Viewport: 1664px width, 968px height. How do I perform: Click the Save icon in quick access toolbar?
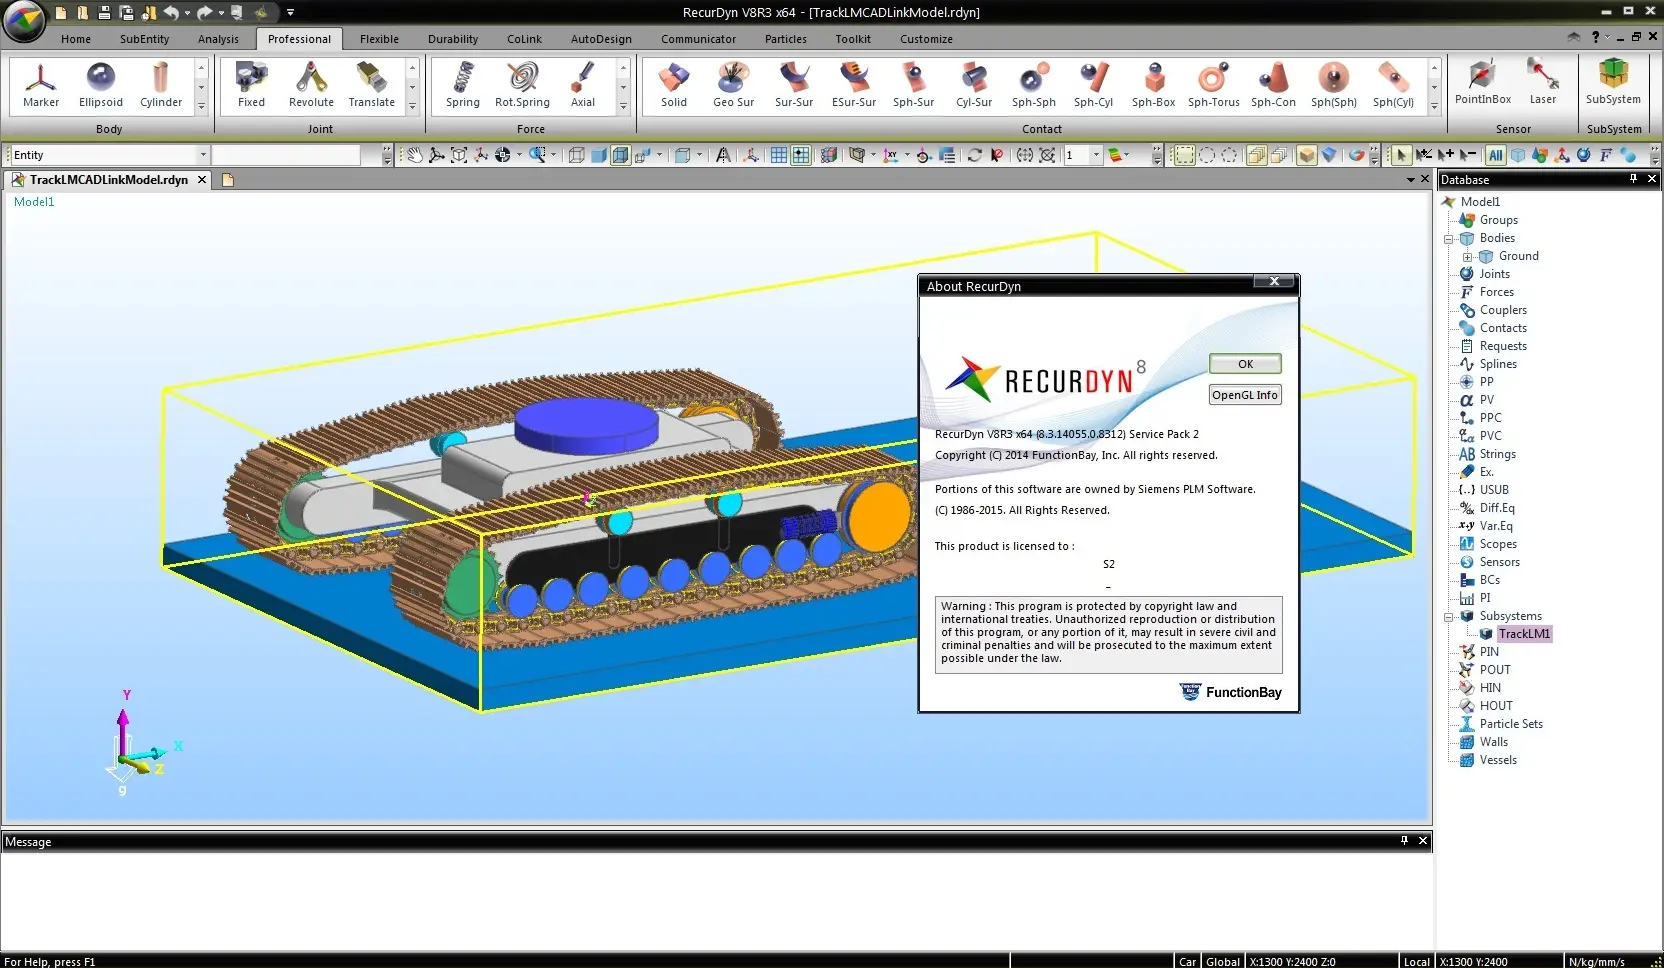coord(104,13)
